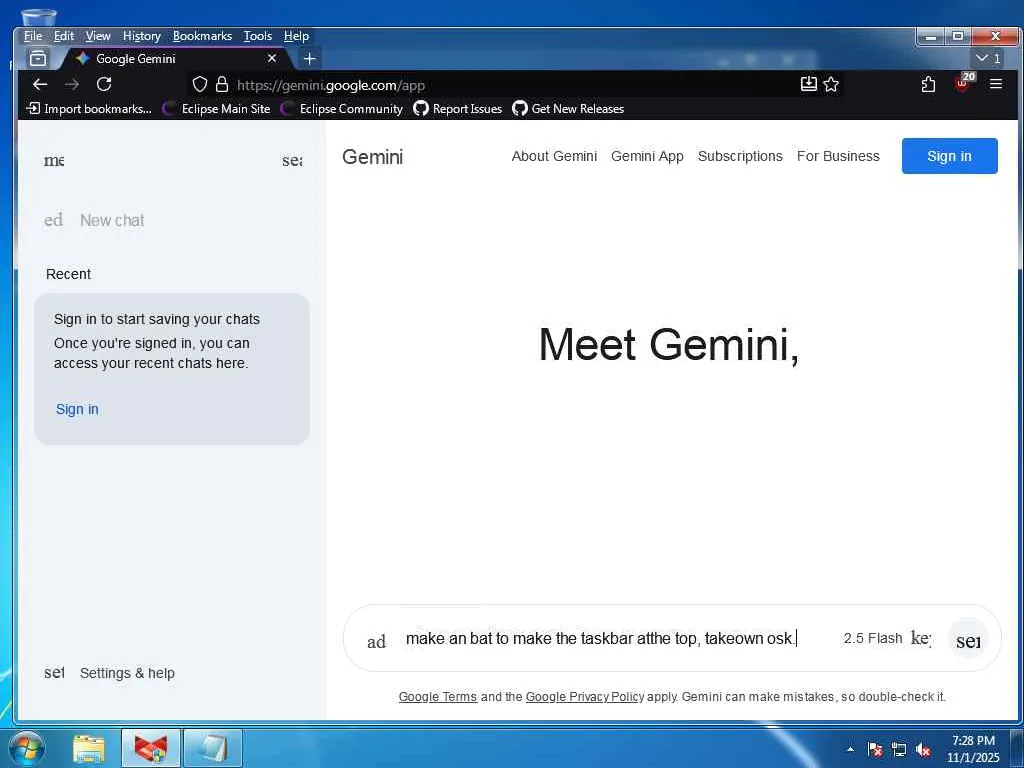Image resolution: width=1024 pixels, height=768 pixels.
Task: Click the padlock site information icon
Action: (222, 84)
